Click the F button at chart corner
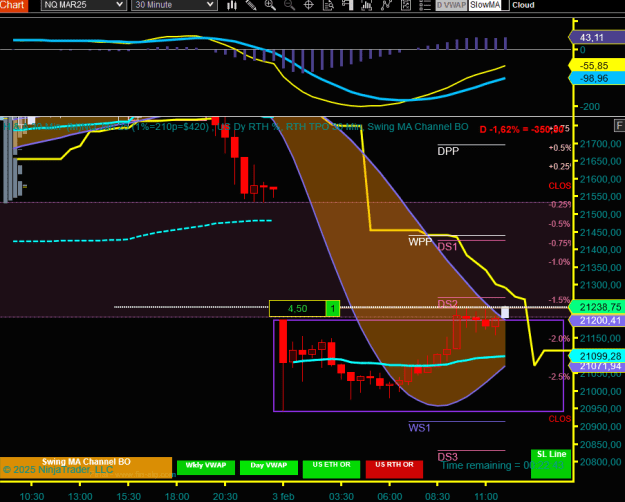 point(619,126)
